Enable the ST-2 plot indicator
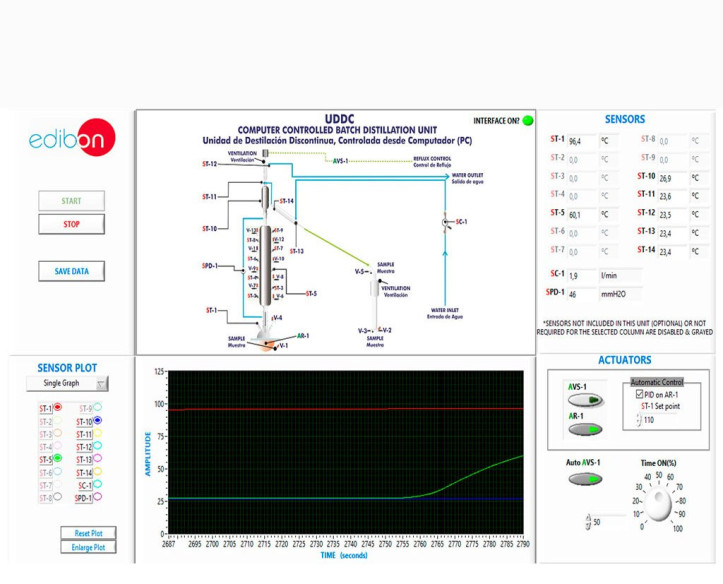This screenshot has height=584, width=723. coord(57,421)
